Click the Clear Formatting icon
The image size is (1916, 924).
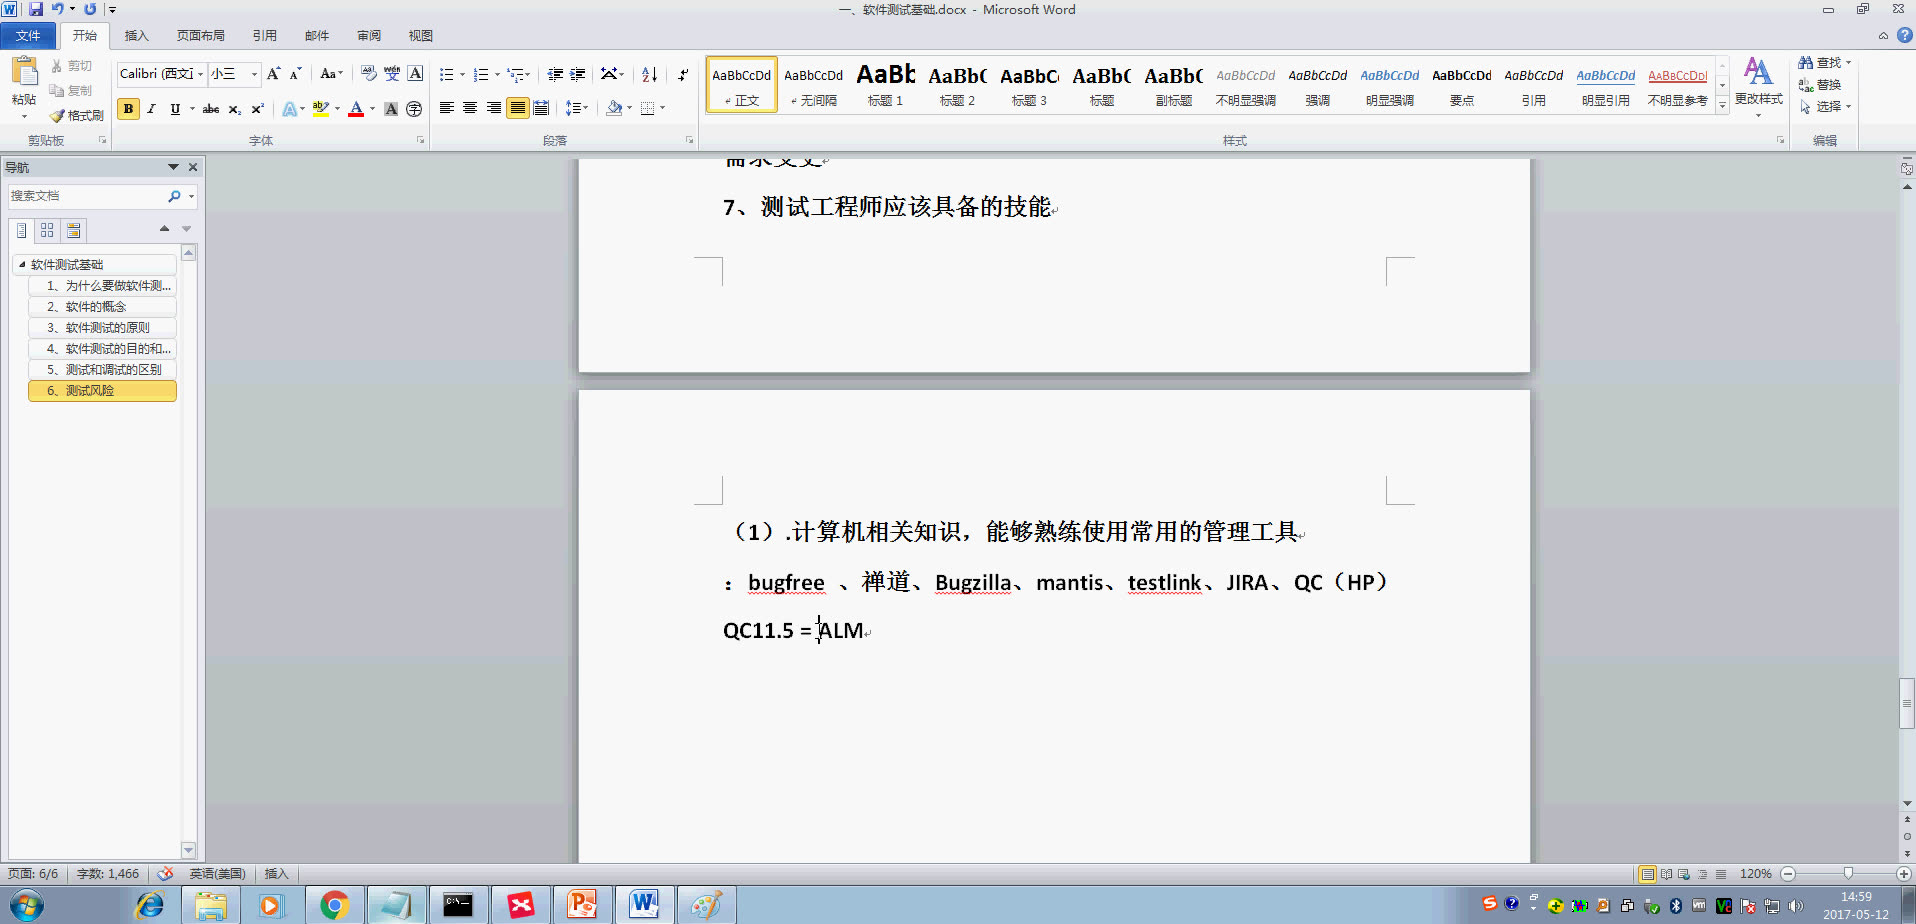tap(369, 74)
